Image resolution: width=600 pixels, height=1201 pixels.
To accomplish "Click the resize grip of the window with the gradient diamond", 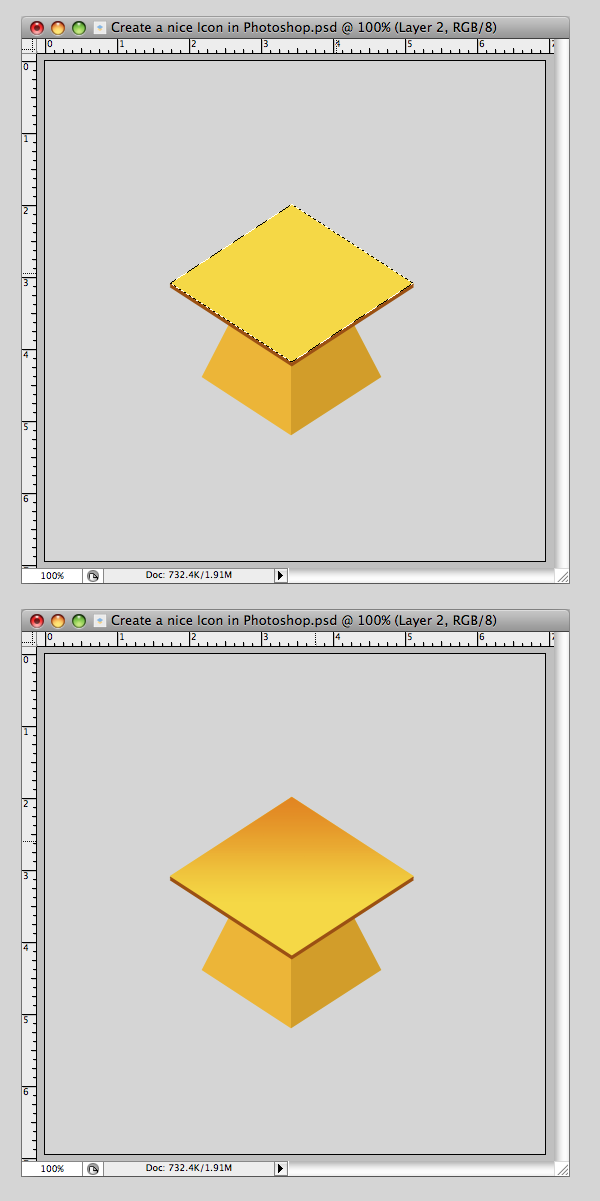I will pyautogui.click(x=562, y=1168).
